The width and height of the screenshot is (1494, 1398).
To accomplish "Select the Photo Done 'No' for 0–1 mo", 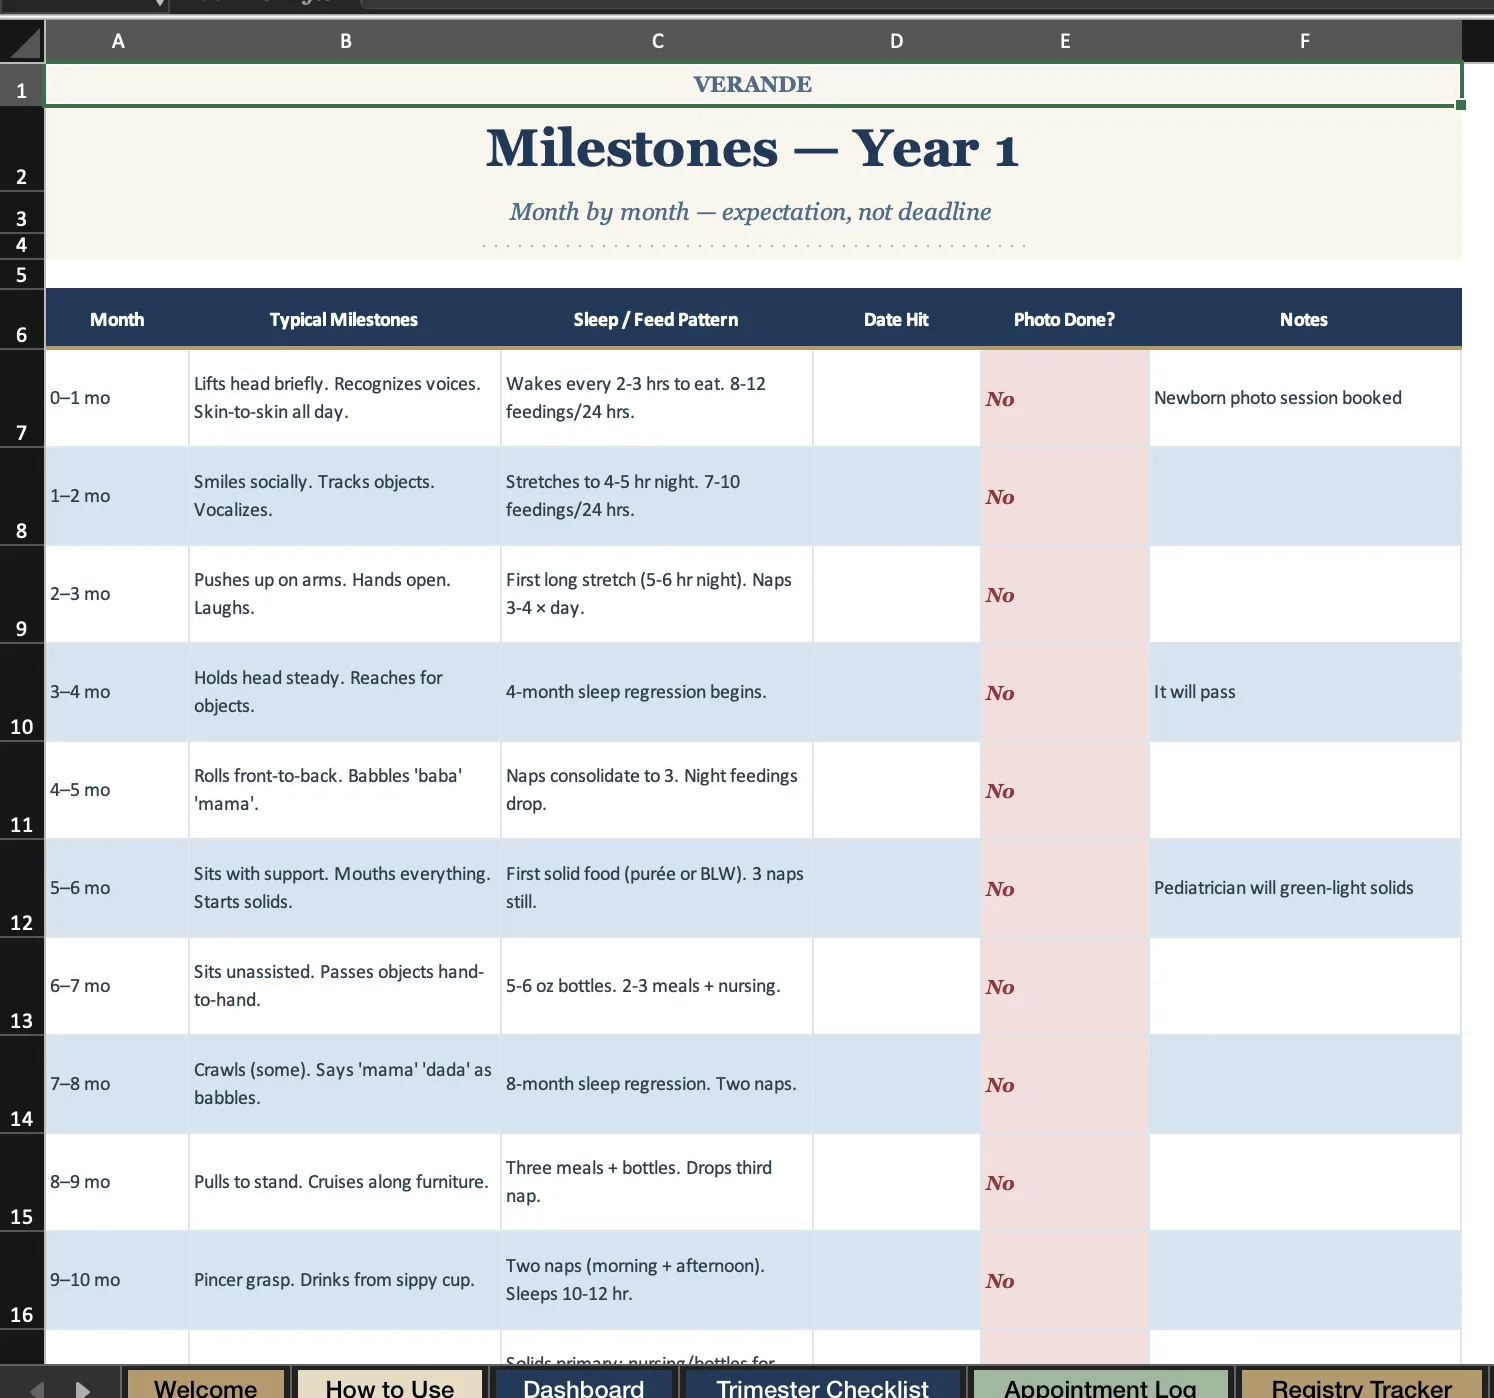I will (1064, 398).
